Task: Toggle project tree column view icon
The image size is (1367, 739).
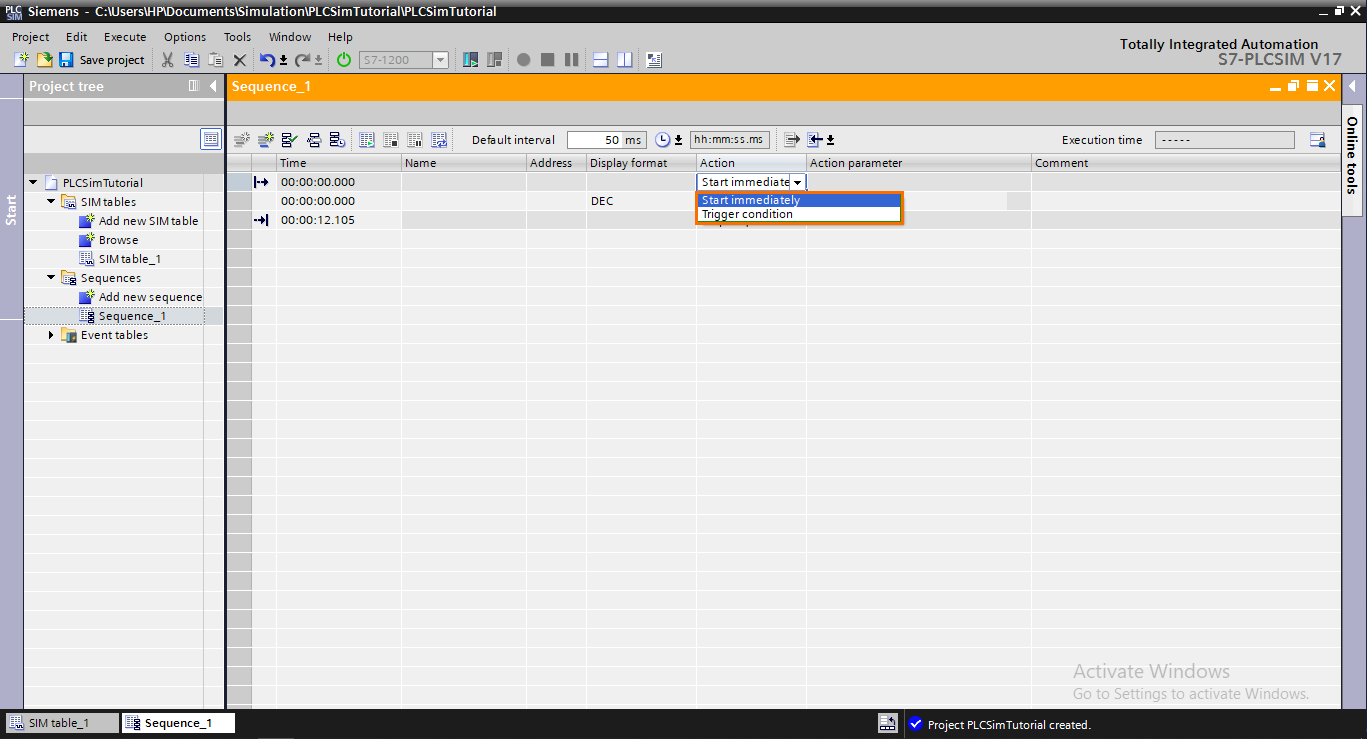Action: point(194,86)
